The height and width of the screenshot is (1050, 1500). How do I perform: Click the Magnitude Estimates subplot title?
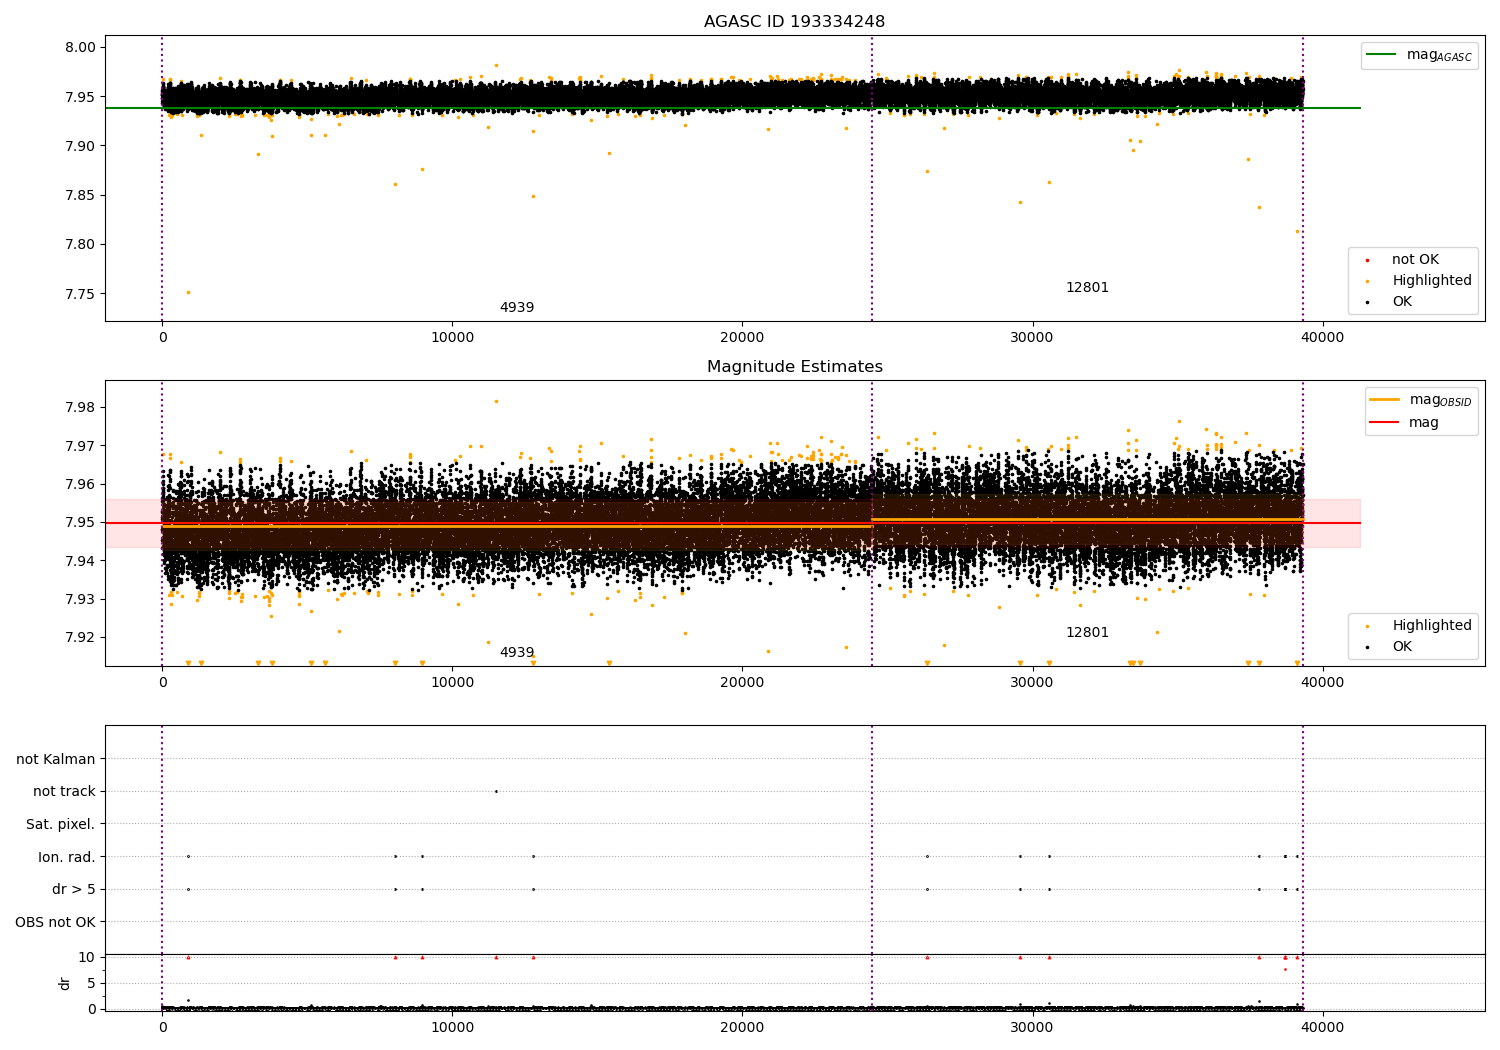tap(794, 367)
